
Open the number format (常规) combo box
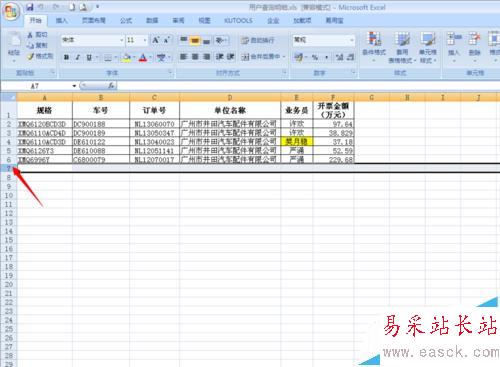pyautogui.click(x=324, y=40)
